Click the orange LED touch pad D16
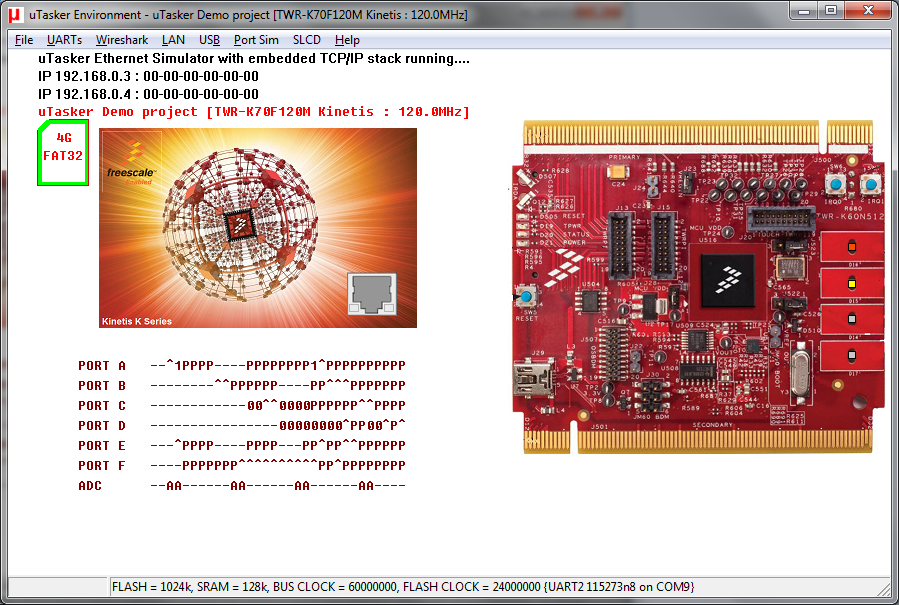 click(852, 247)
